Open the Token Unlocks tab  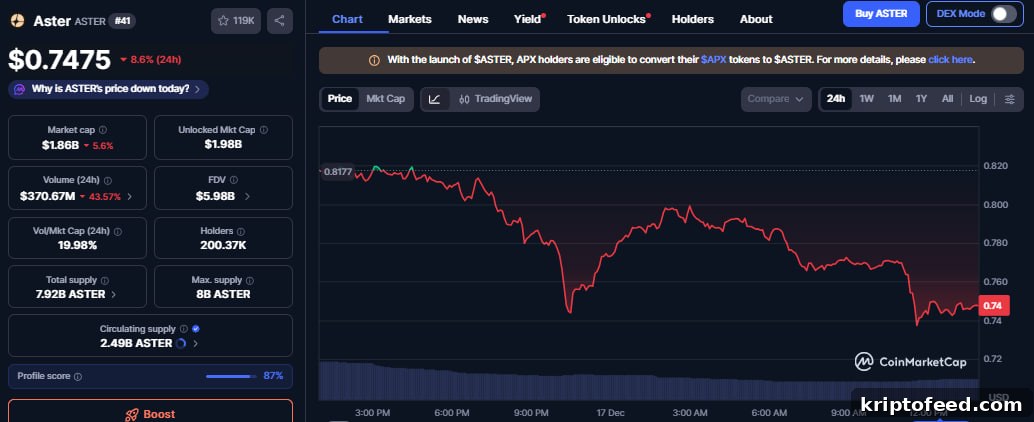click(x=607, y=19)
